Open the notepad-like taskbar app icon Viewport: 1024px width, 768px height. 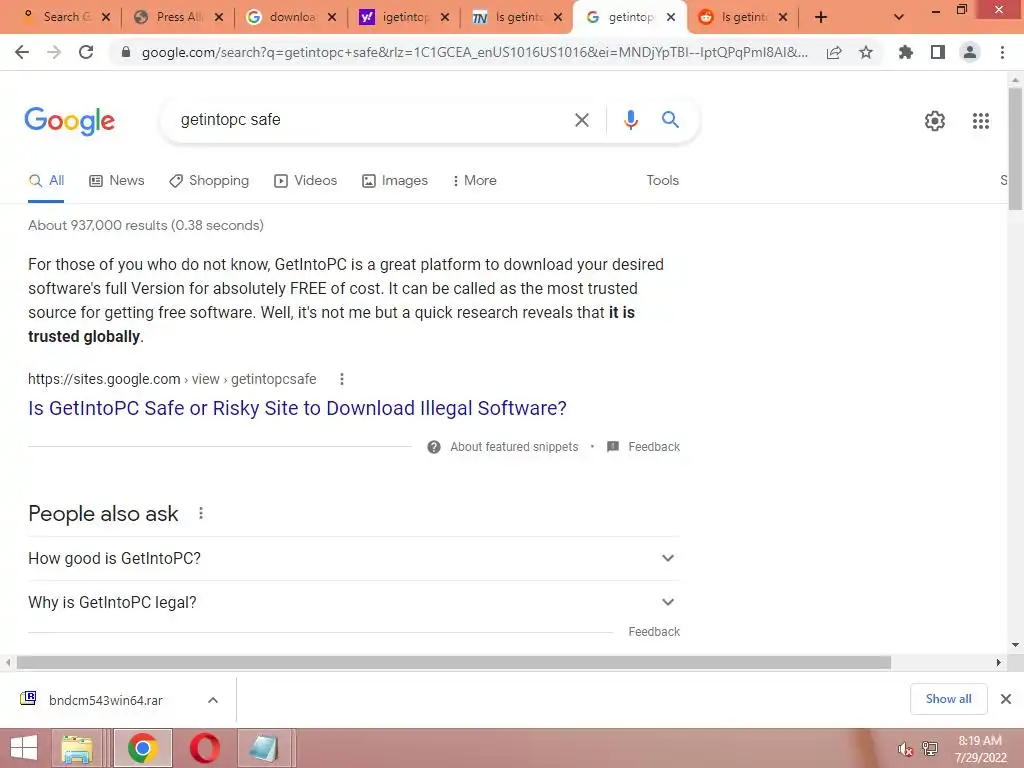click(264, 748)
